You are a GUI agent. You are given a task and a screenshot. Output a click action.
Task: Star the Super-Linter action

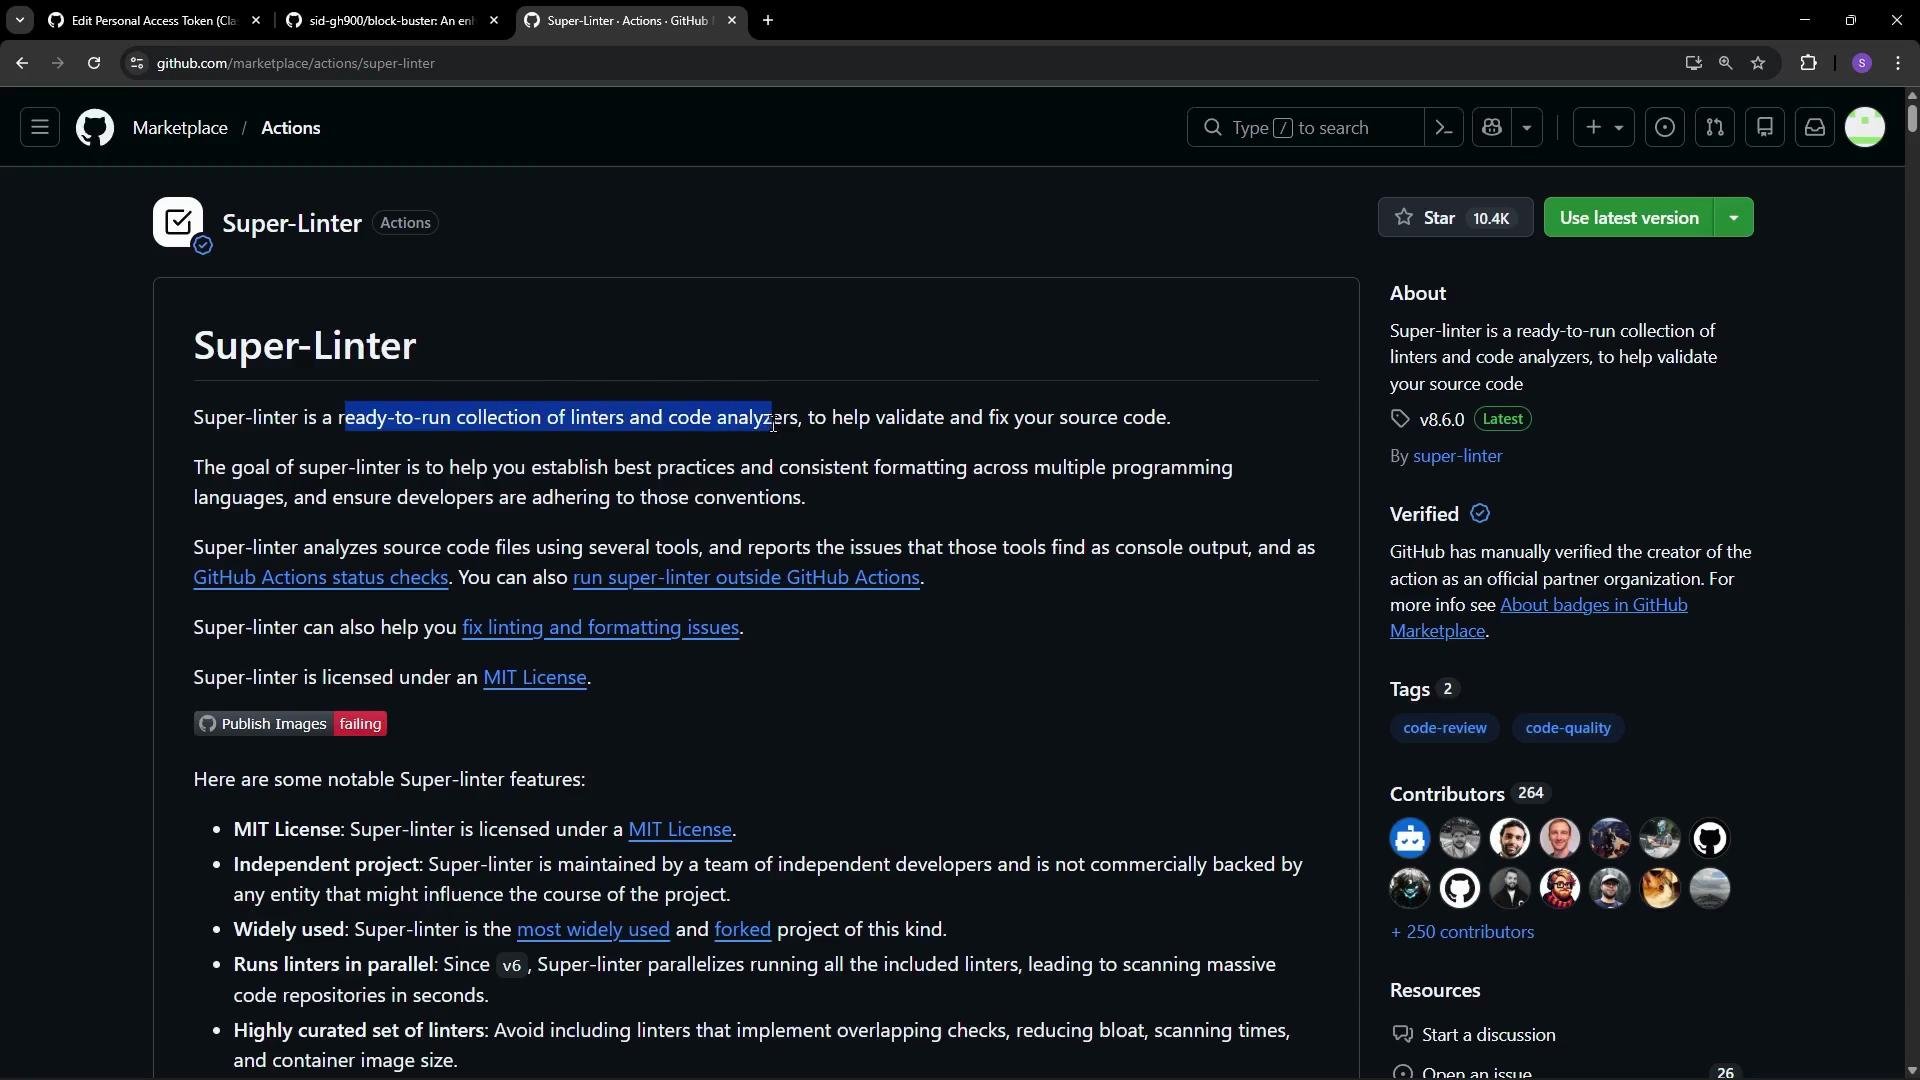point(1455,218)
